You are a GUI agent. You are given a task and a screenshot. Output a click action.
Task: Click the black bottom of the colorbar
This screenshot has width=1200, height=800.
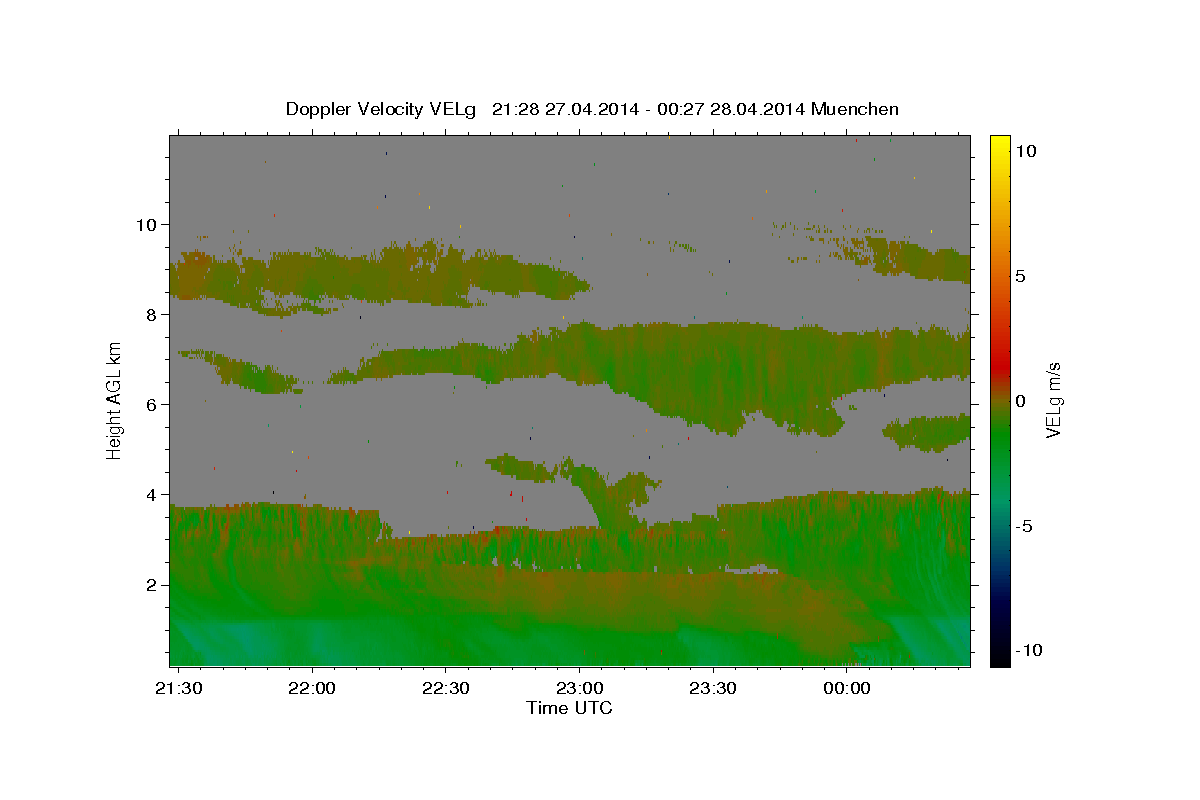pos(1000,656)
